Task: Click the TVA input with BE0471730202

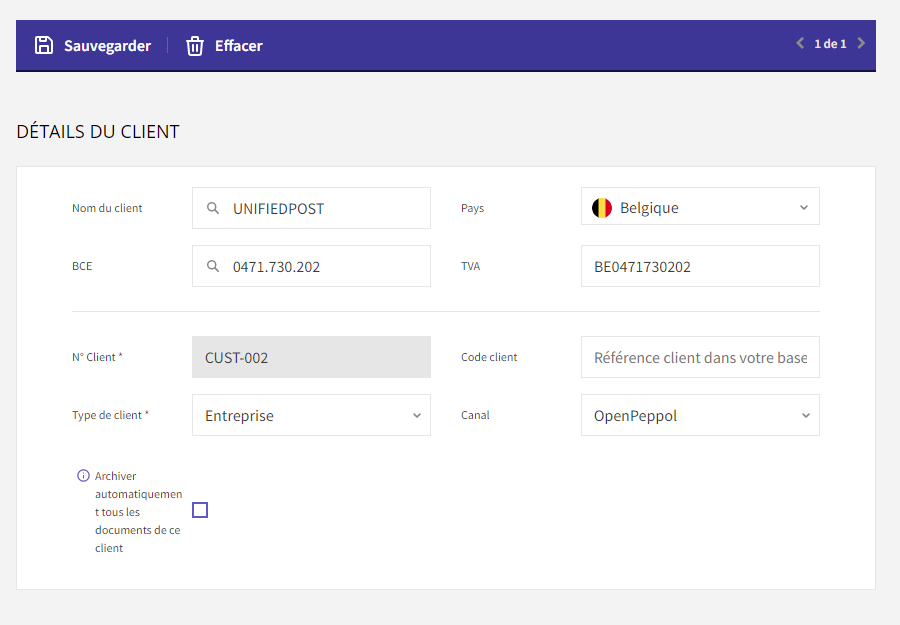Action: (x=700, y=266)
